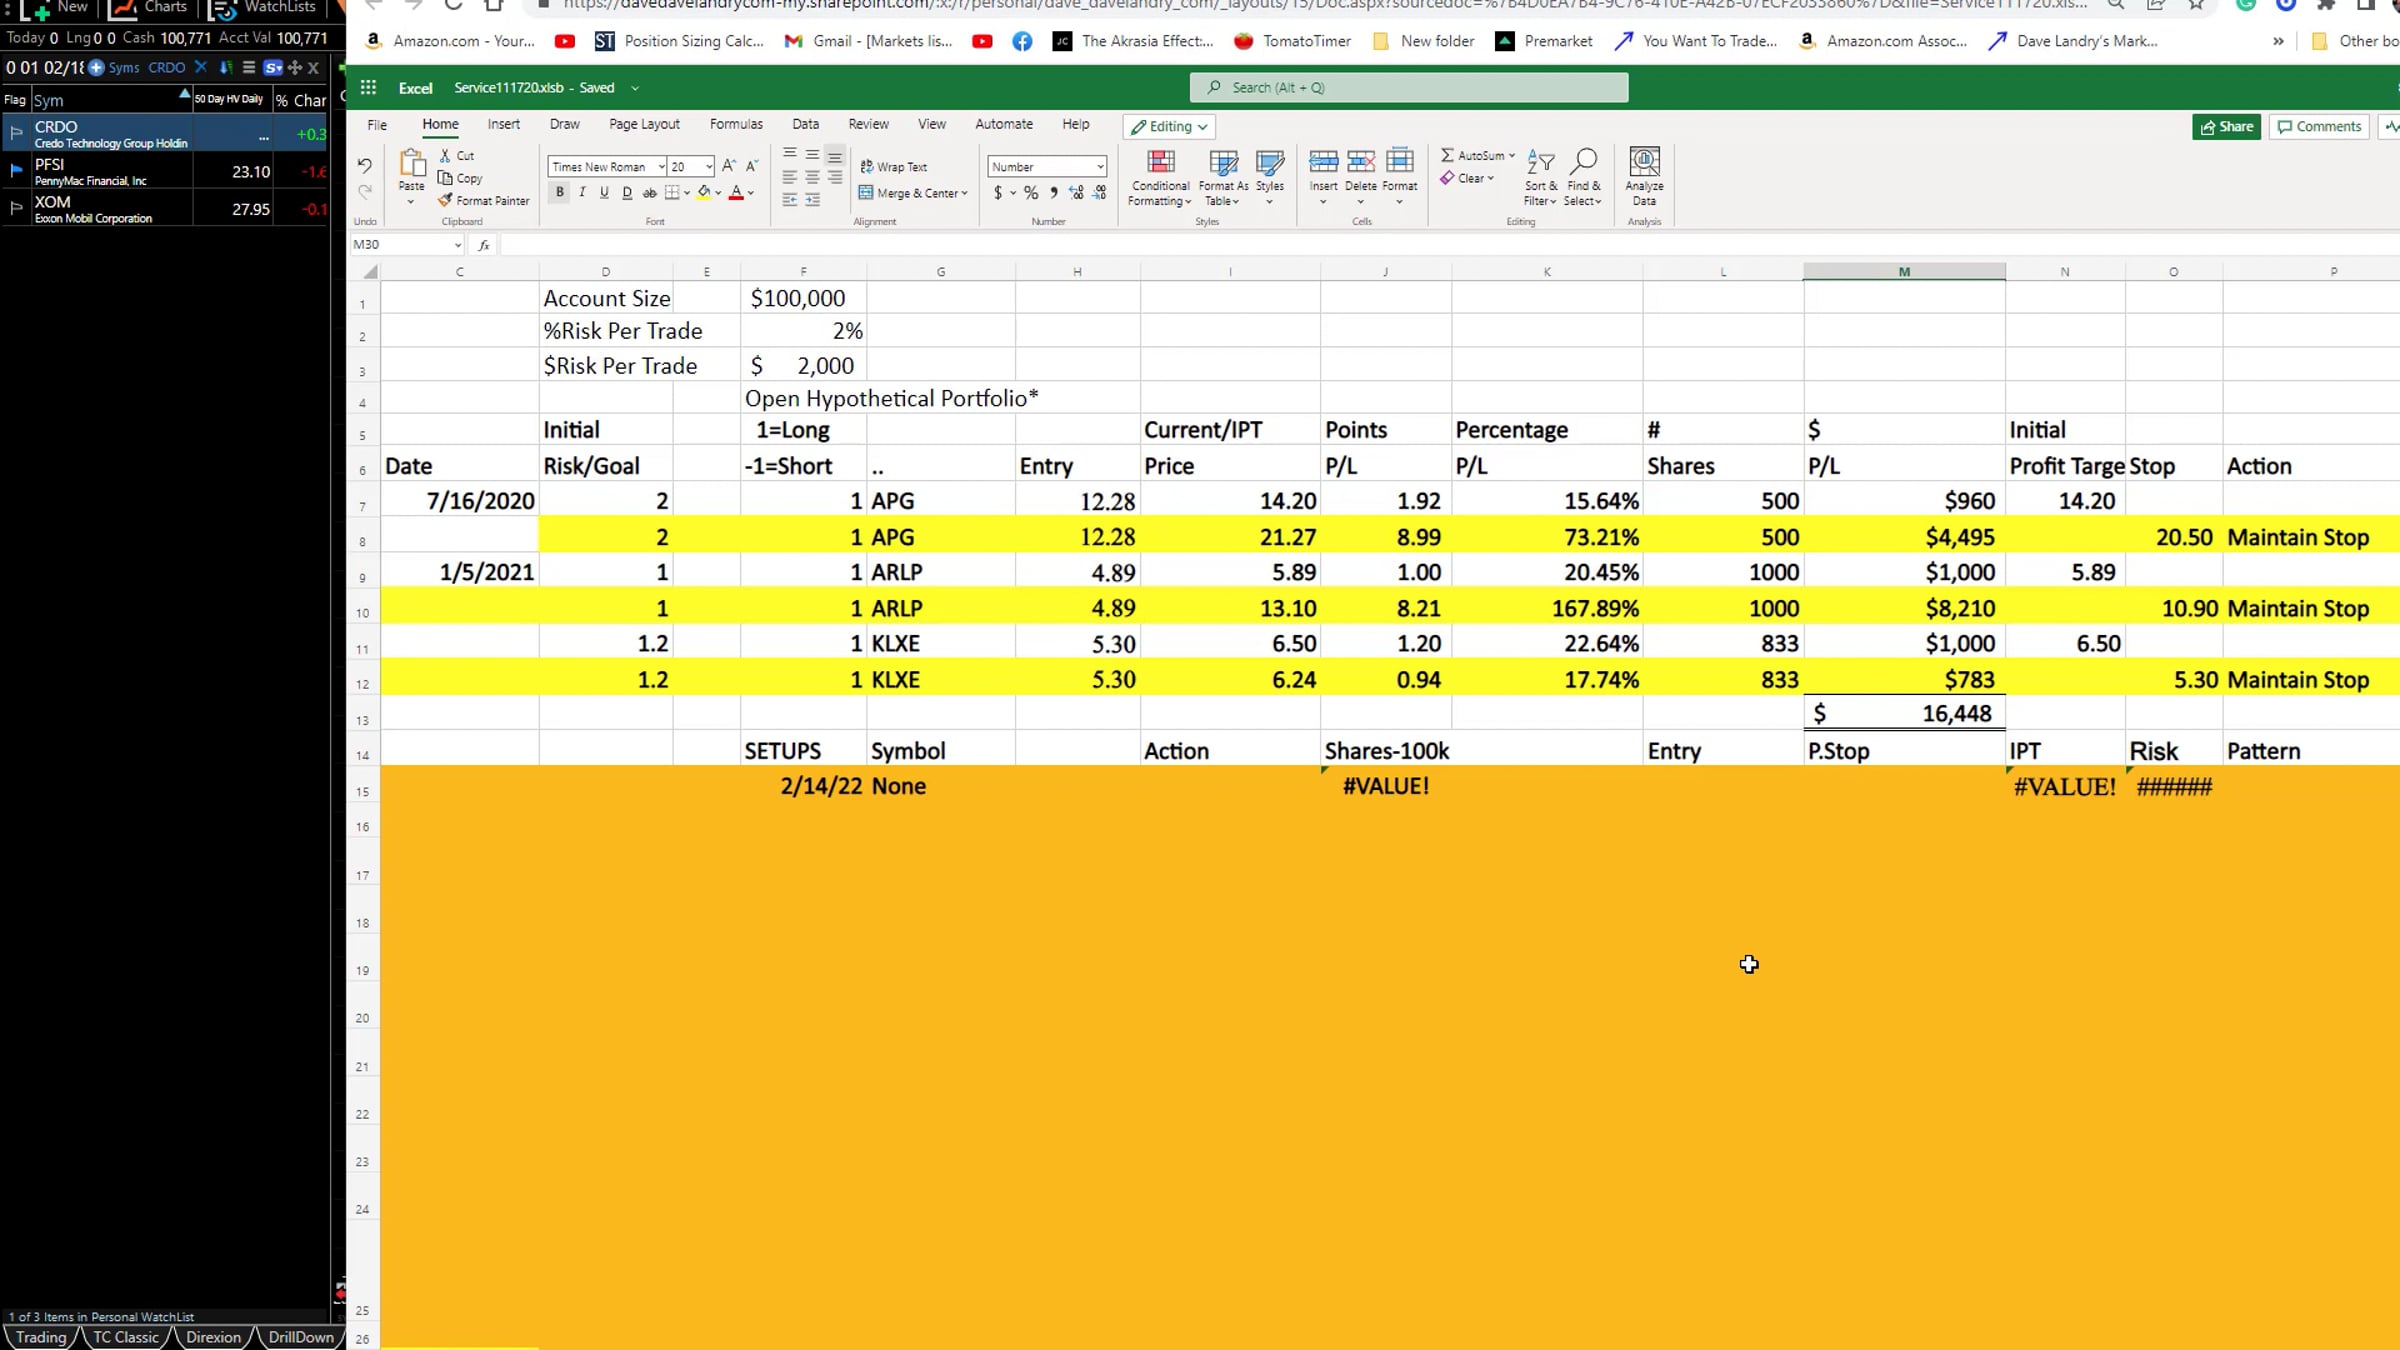
Task: Click the AutoSum sigma icon
Action: pos(1447,155)
